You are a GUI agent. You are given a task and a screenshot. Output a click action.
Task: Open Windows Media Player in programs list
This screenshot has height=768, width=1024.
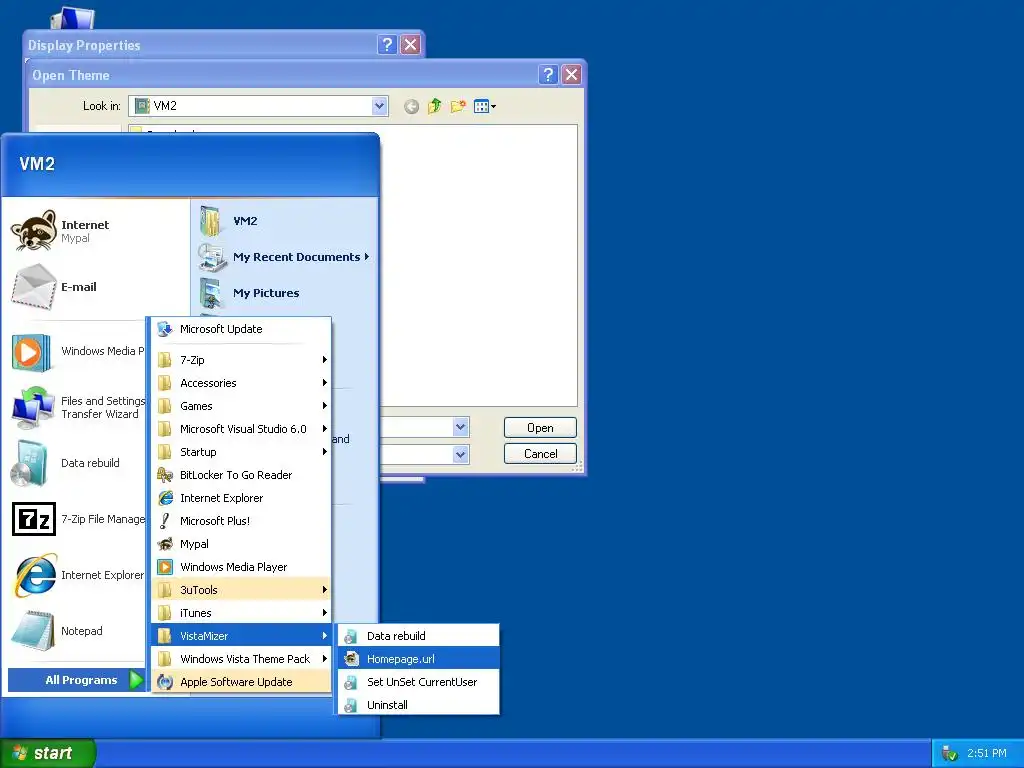tap(241, 567)
